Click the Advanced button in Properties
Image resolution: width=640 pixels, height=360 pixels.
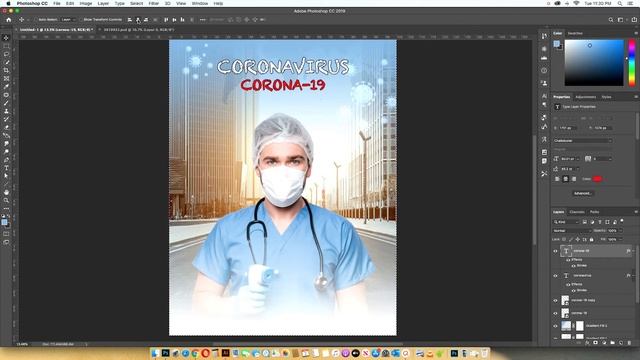(582, 193)
